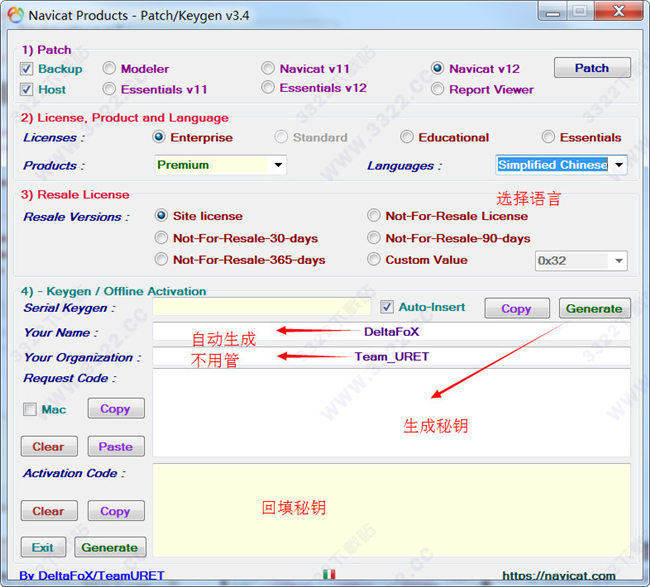The width and height of the screenshot is (650, 587).
Task: Click the Exit button
Action: point(43,547)
